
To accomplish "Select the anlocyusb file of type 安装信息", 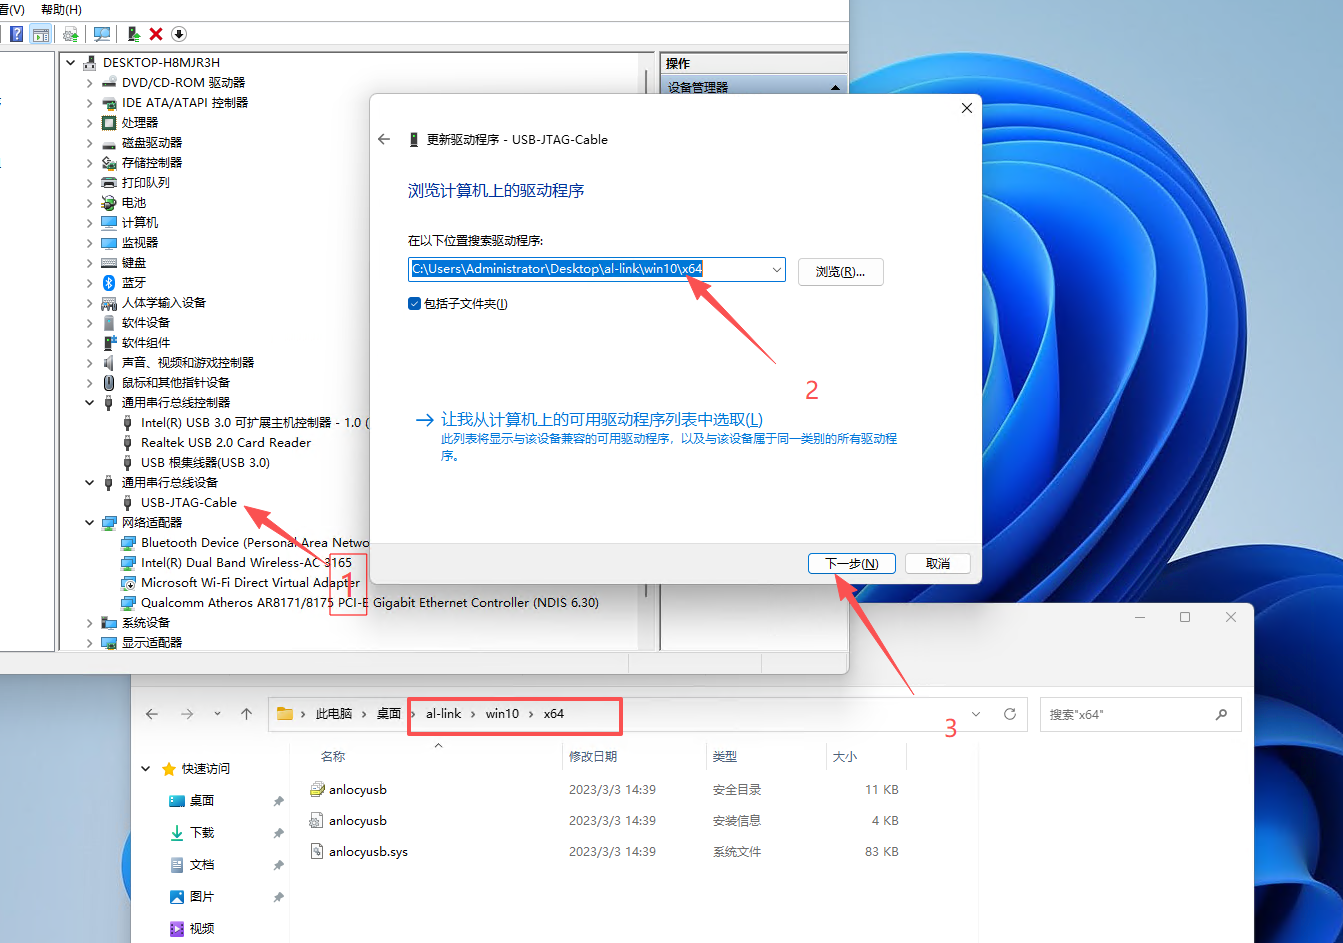I will (x=358, y=821).
